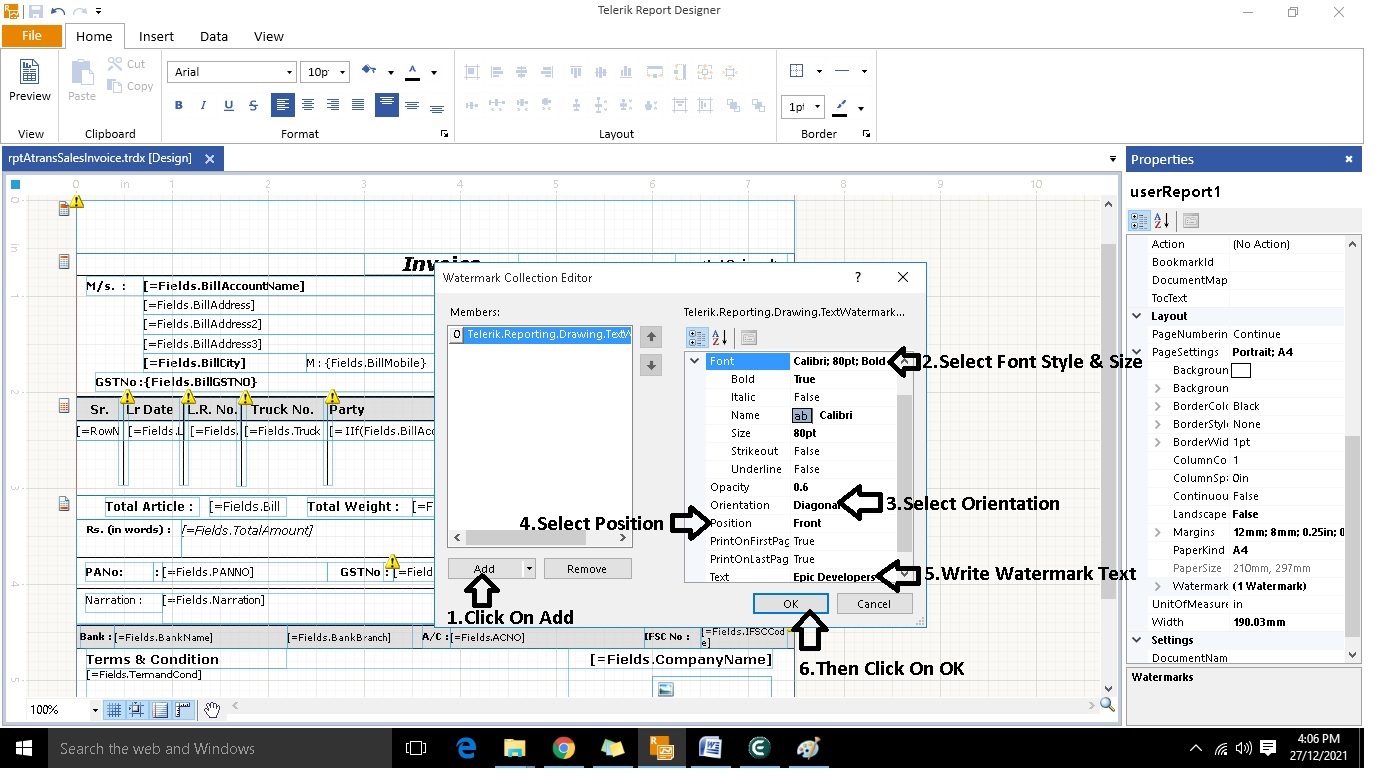Screen dimensions: 1400x776
Task: Click OK in Watermark Collection Editor
Action: click(790, 604)
